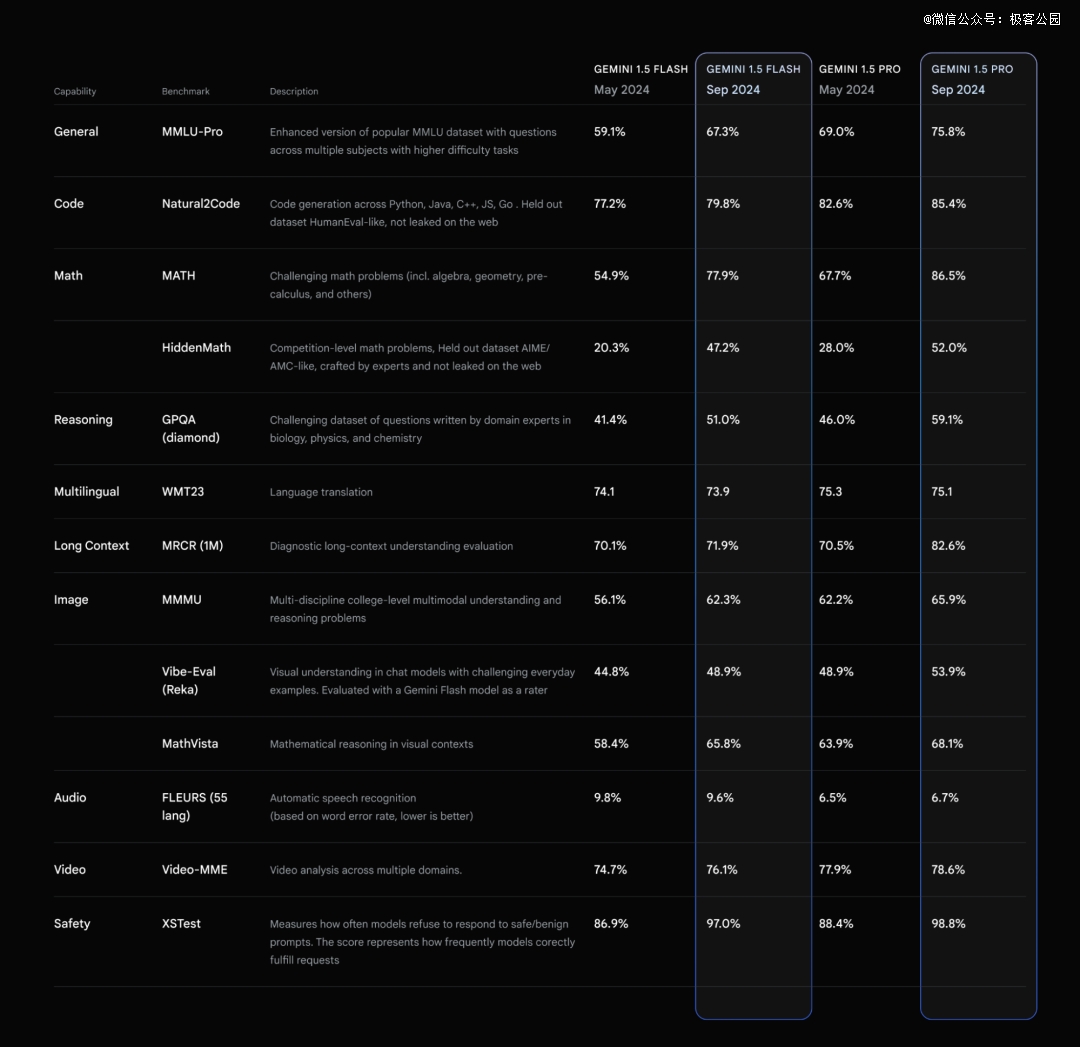
Task: Select the 82.6% MRCR Pro Sep score
Action: [948, 546]
